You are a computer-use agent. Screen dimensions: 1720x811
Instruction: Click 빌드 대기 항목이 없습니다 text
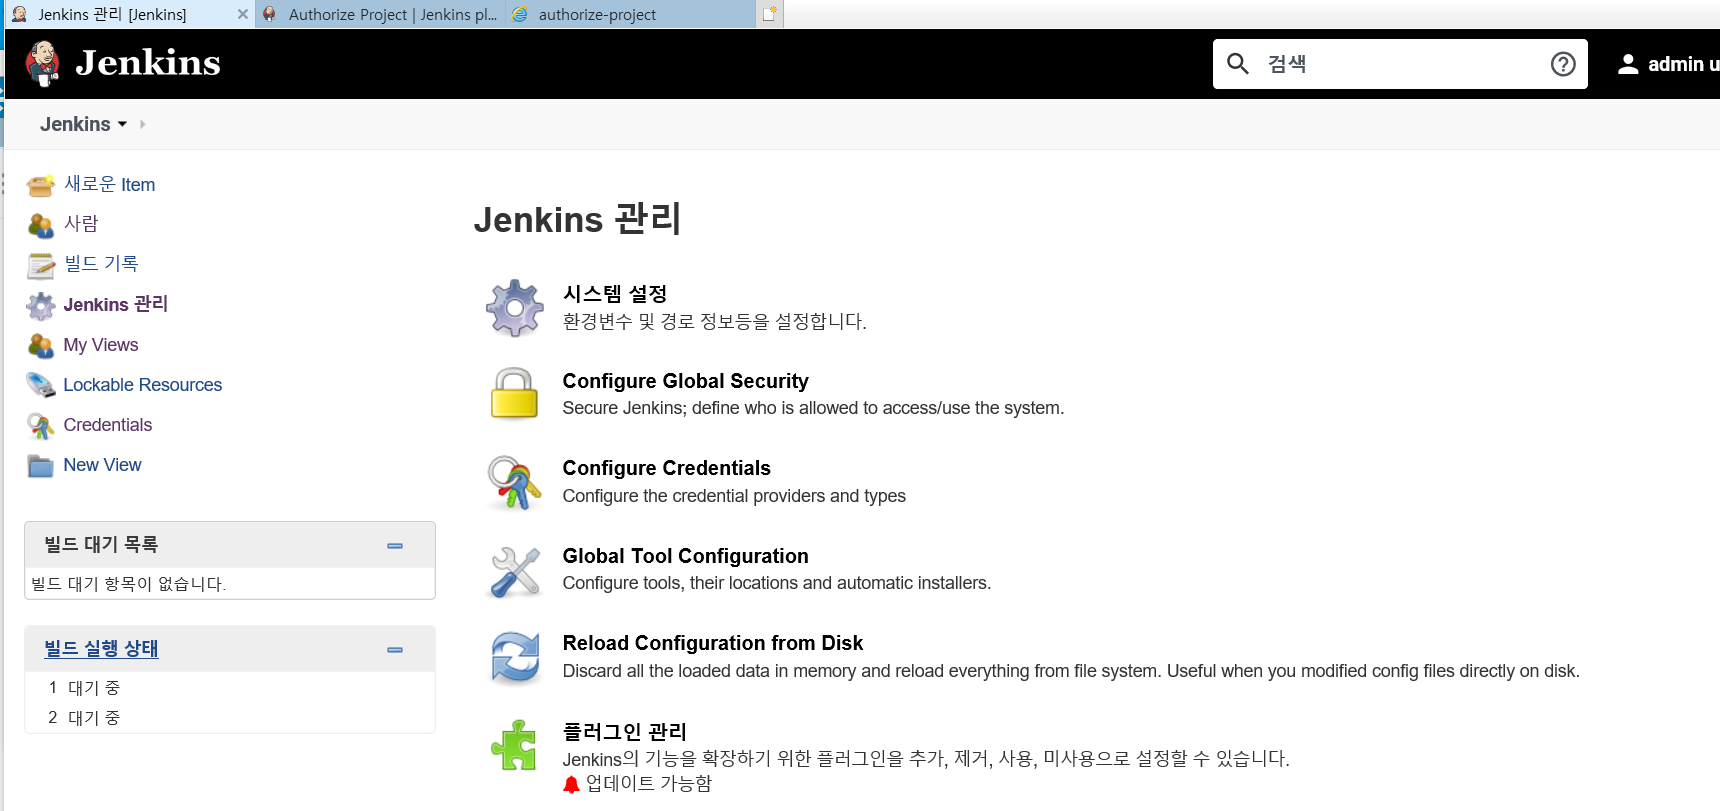pyautogui.click(x=129, y=584)
